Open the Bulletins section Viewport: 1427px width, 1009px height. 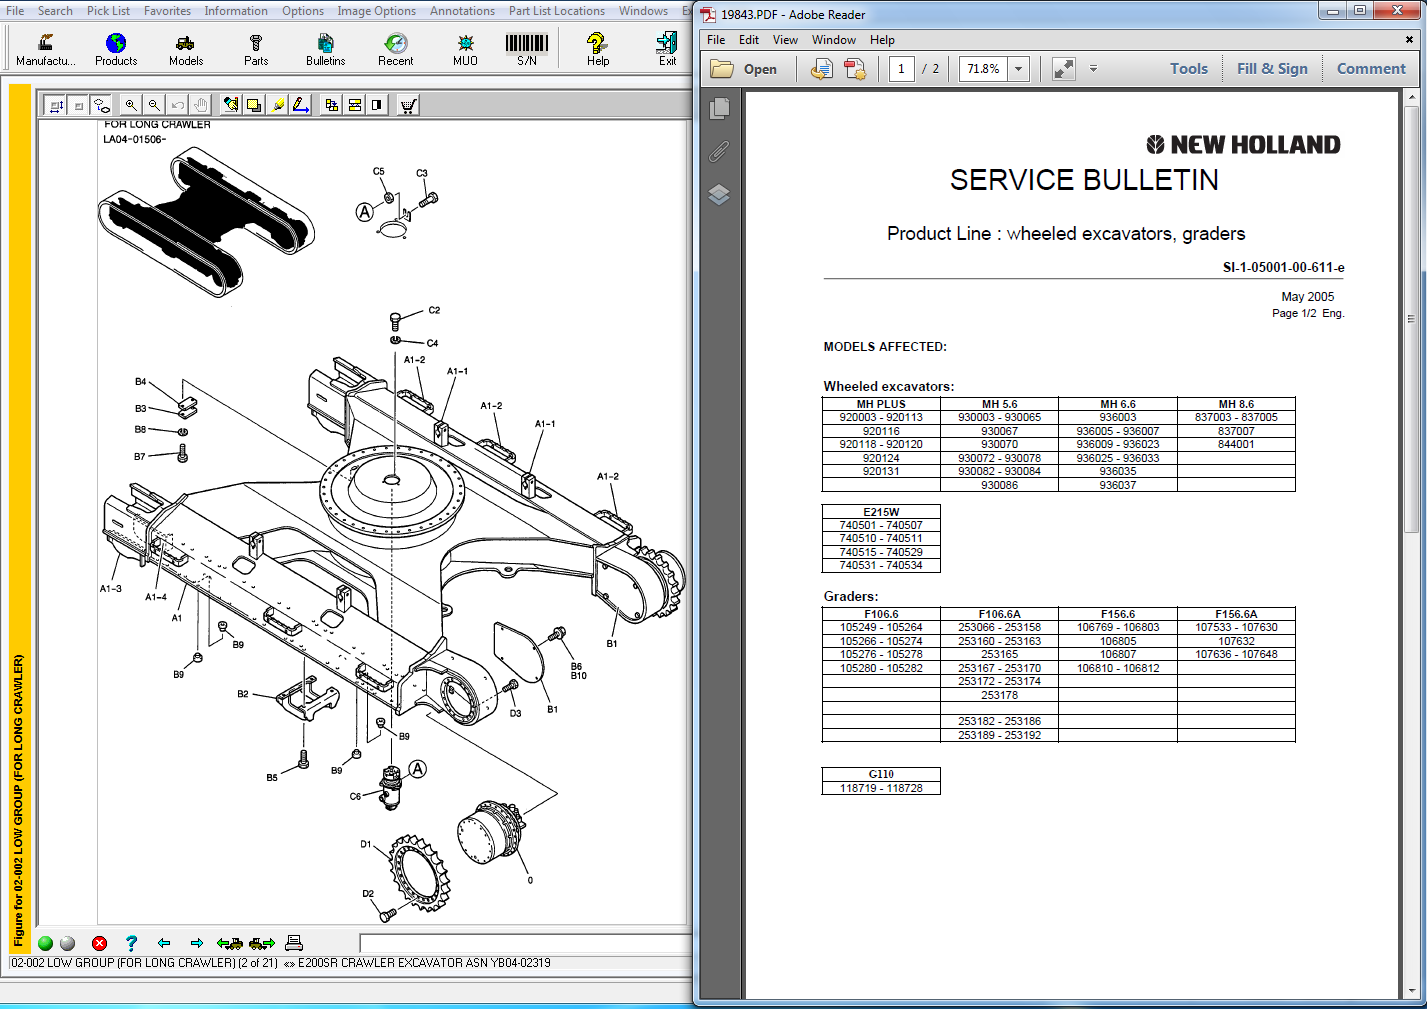pos(325,49)
